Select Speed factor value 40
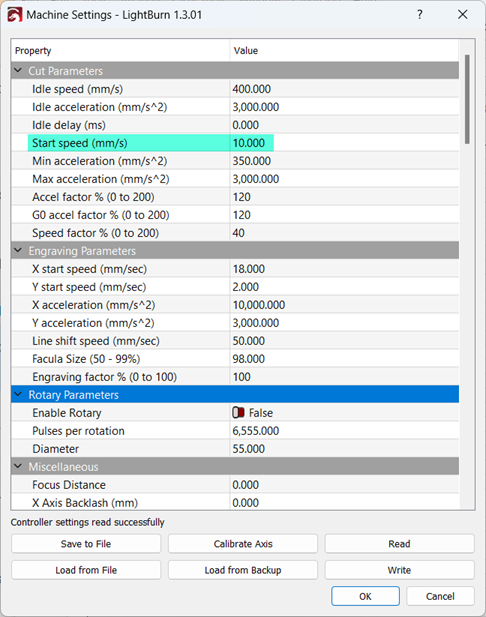 pyautogui.click(x=238, y=233)
